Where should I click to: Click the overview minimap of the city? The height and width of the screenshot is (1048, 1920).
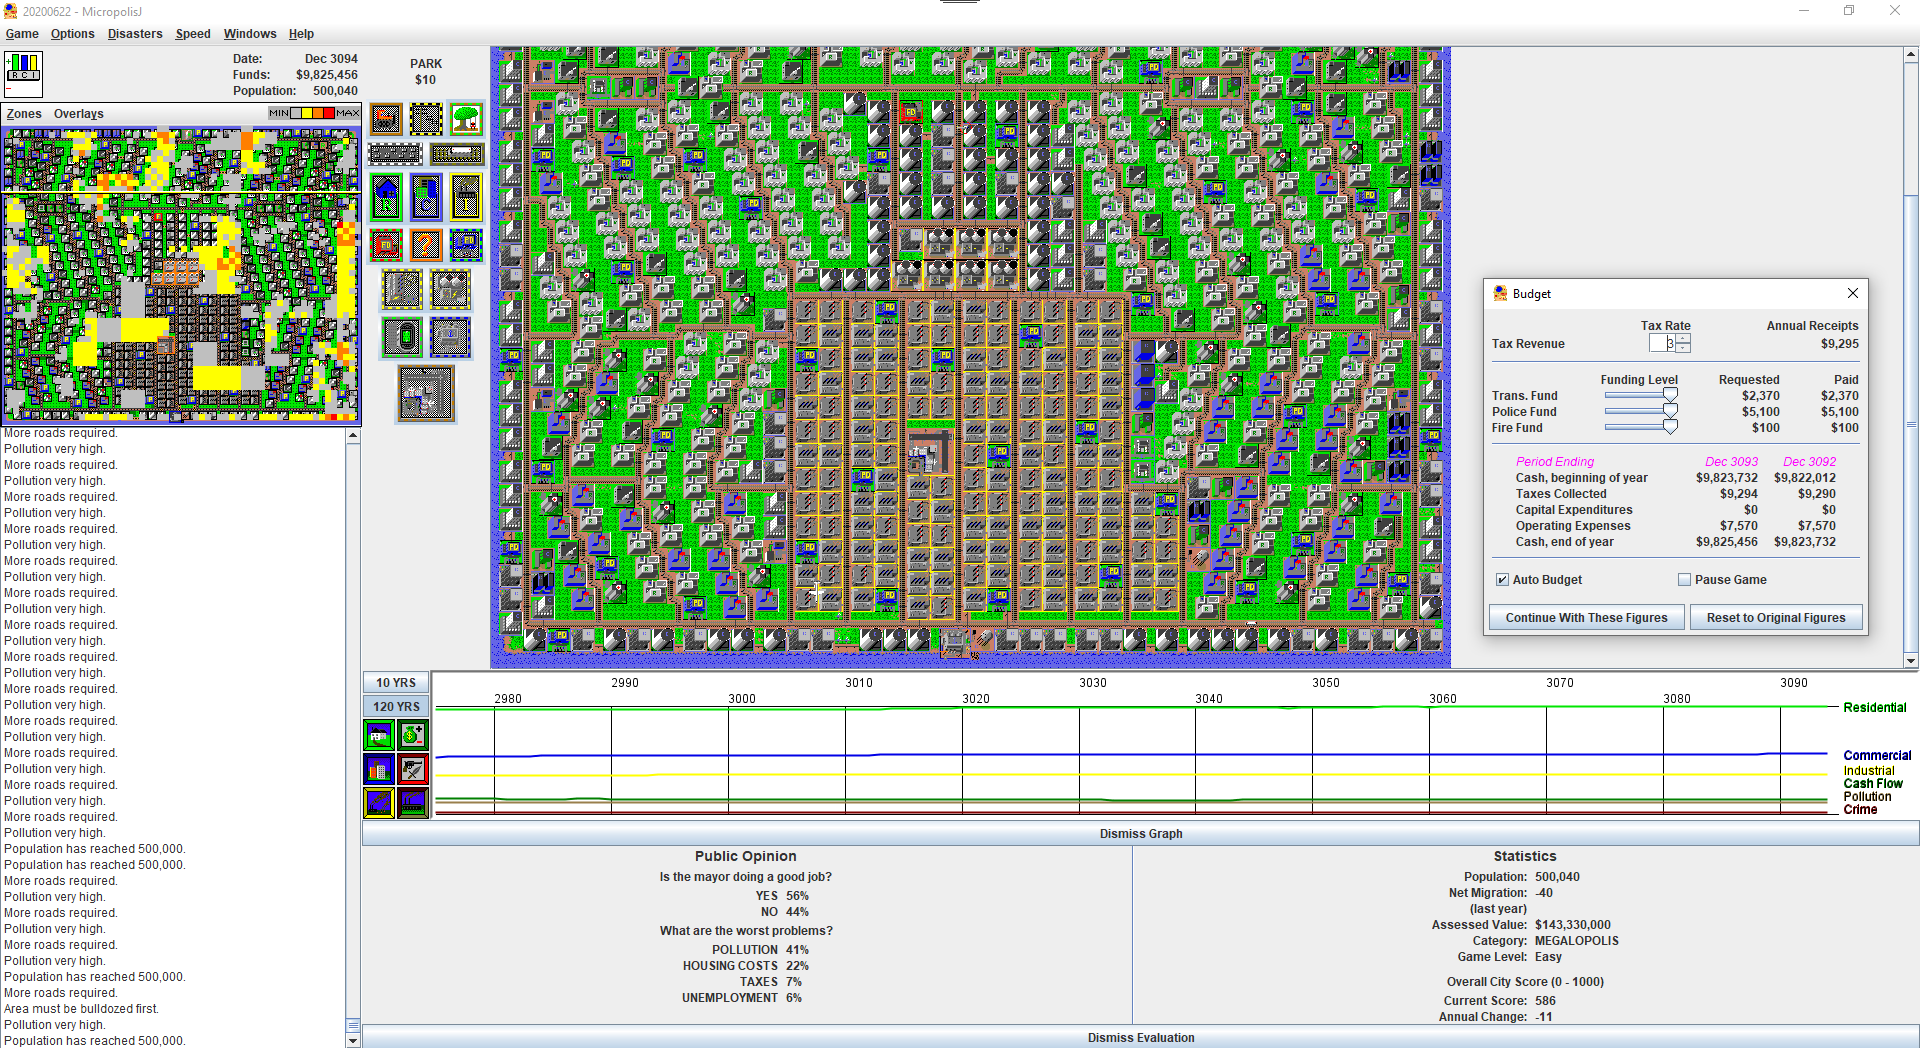coord(181,276)
